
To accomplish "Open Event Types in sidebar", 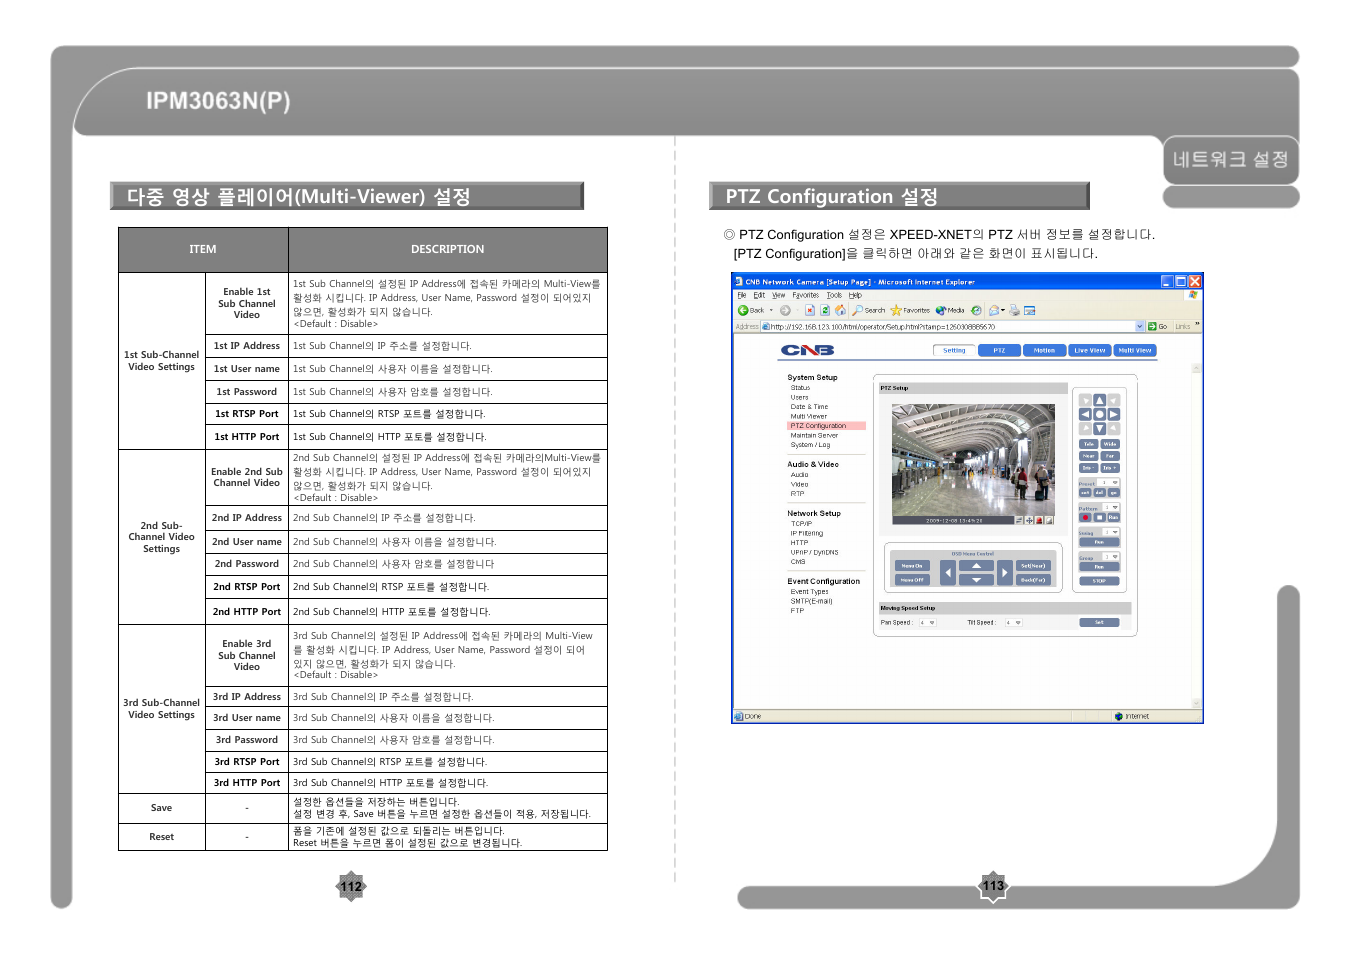I will [x=809, y=592].
